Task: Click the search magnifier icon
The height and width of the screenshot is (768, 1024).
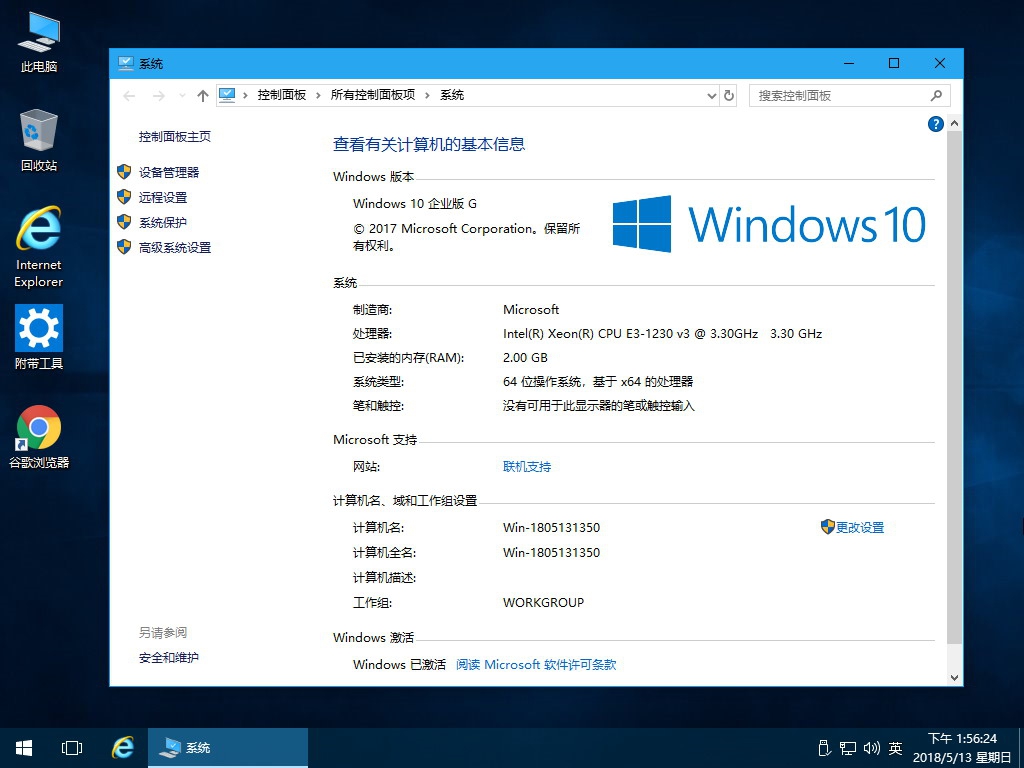Action: (x=936, y=95)
